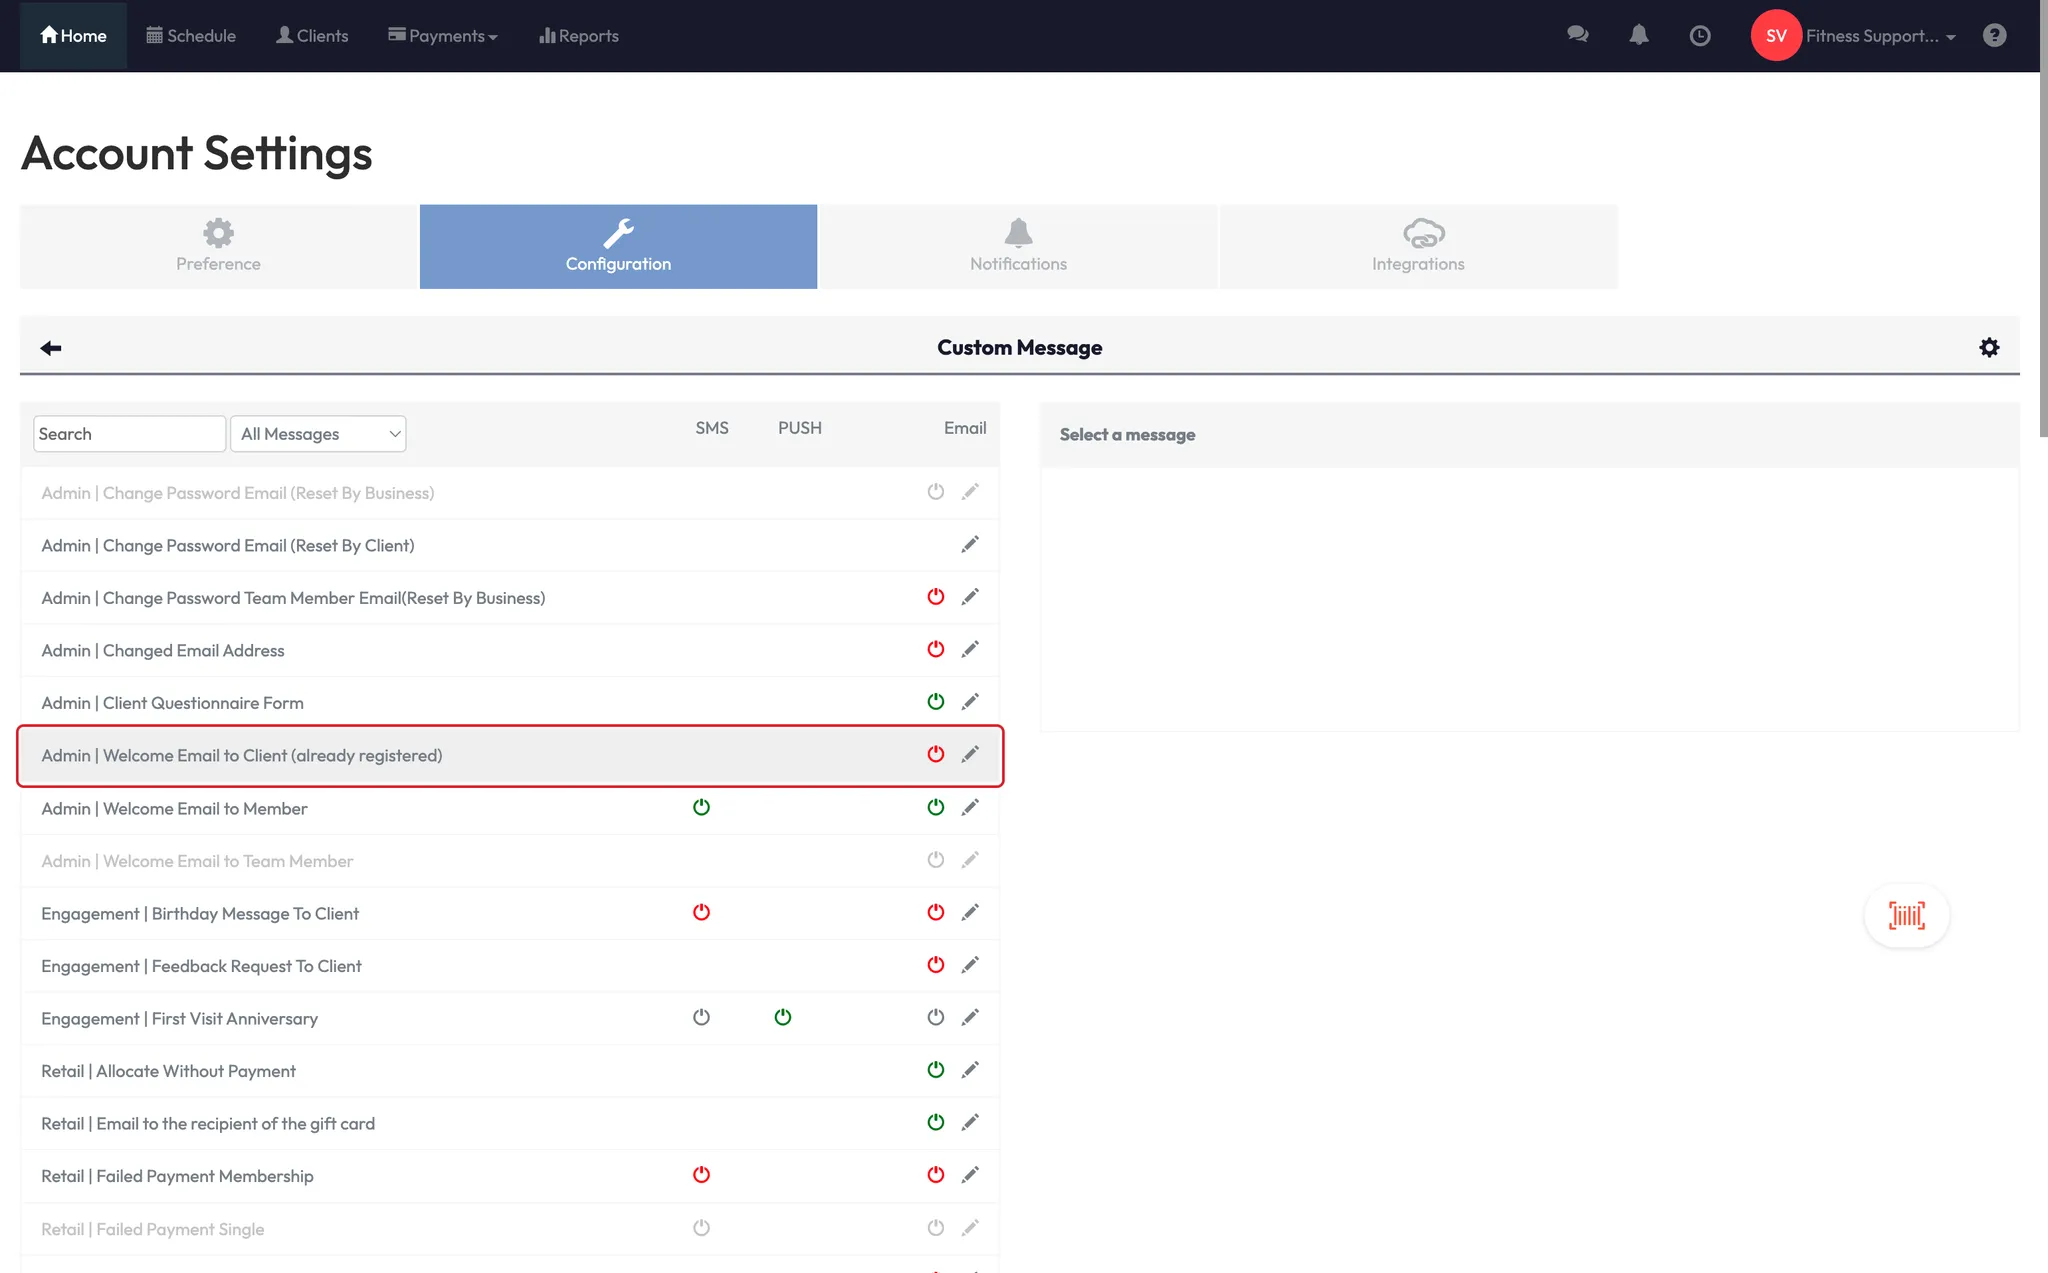Toggle PUSH for First Visit Anniversary

(783, 1017)
